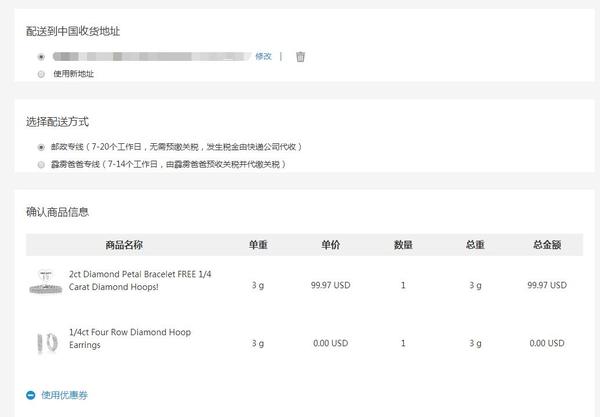Click the 单价 column header
The width and height of the screenshot is (600, 417).
point(331,244)
